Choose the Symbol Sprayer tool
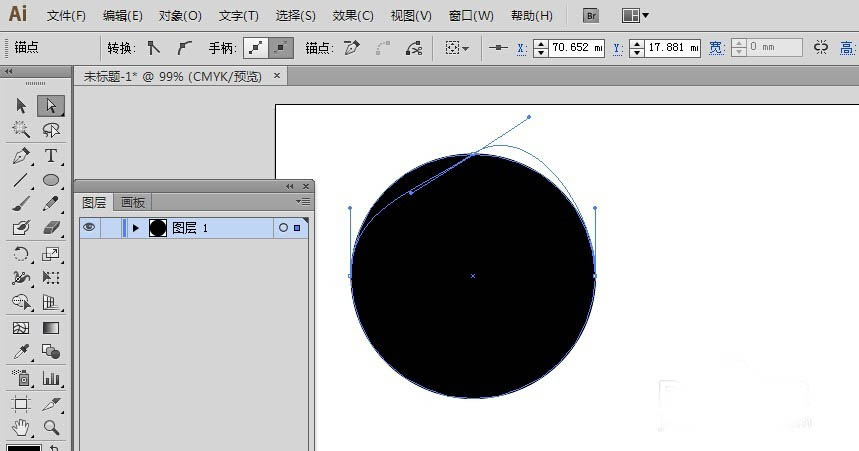Screen dimensions: 859x451 [x=21, y=378]
